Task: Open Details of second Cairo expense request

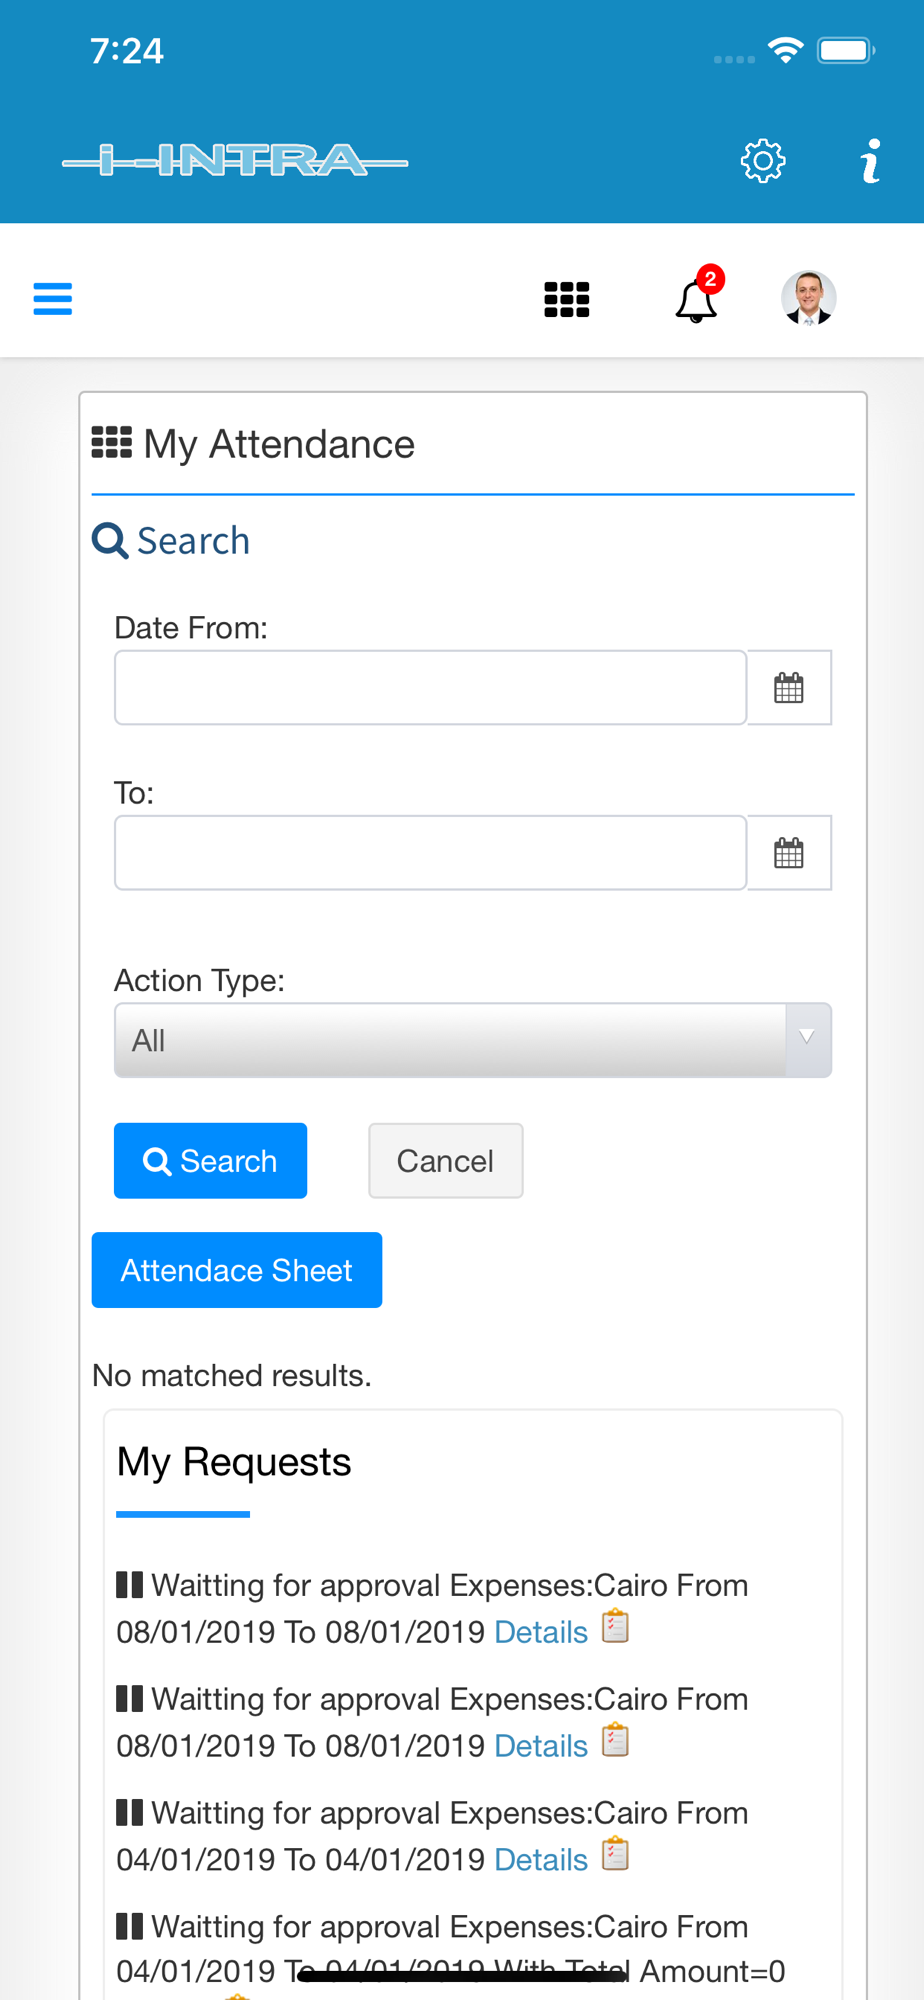Action: 541,1746
